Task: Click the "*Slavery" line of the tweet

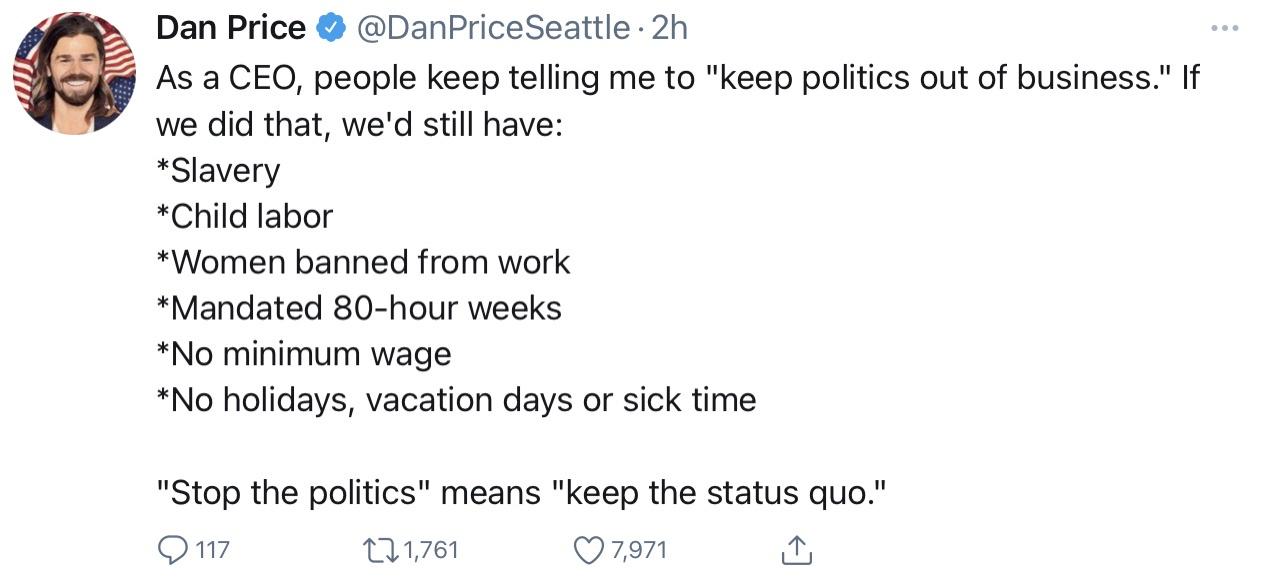Action: 218,170
